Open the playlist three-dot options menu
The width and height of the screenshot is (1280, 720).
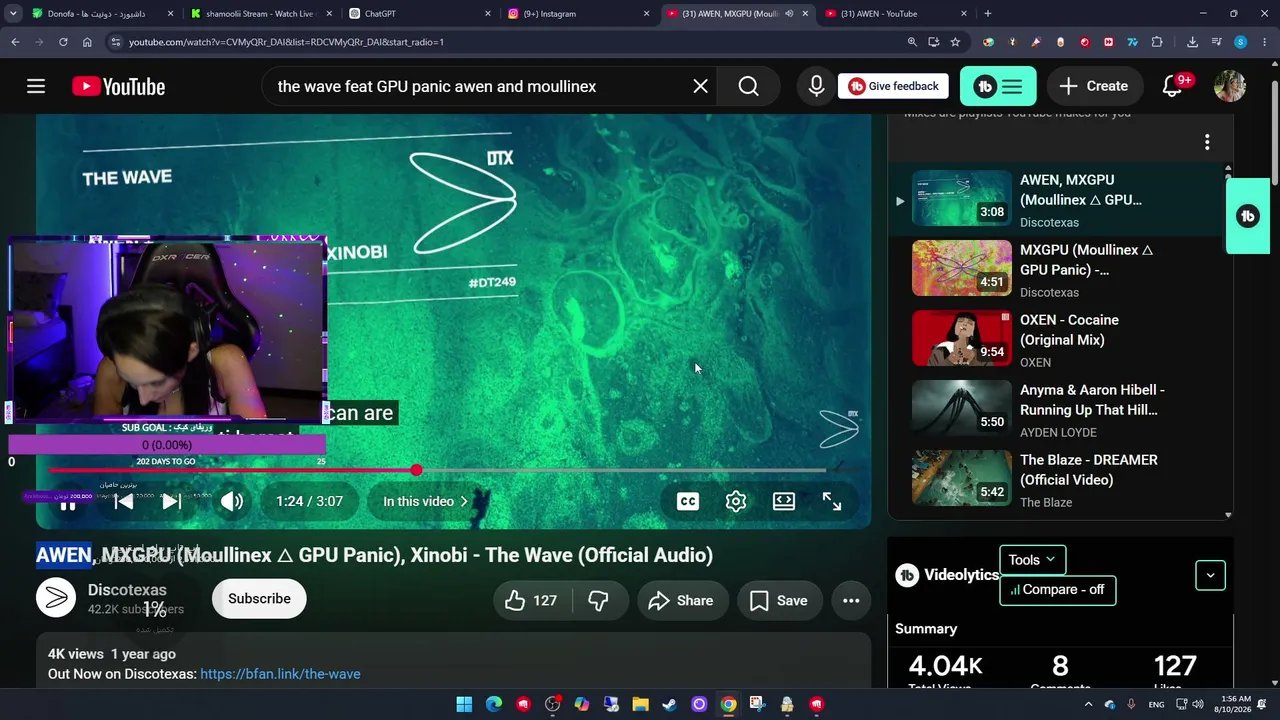click(1207, 142)
